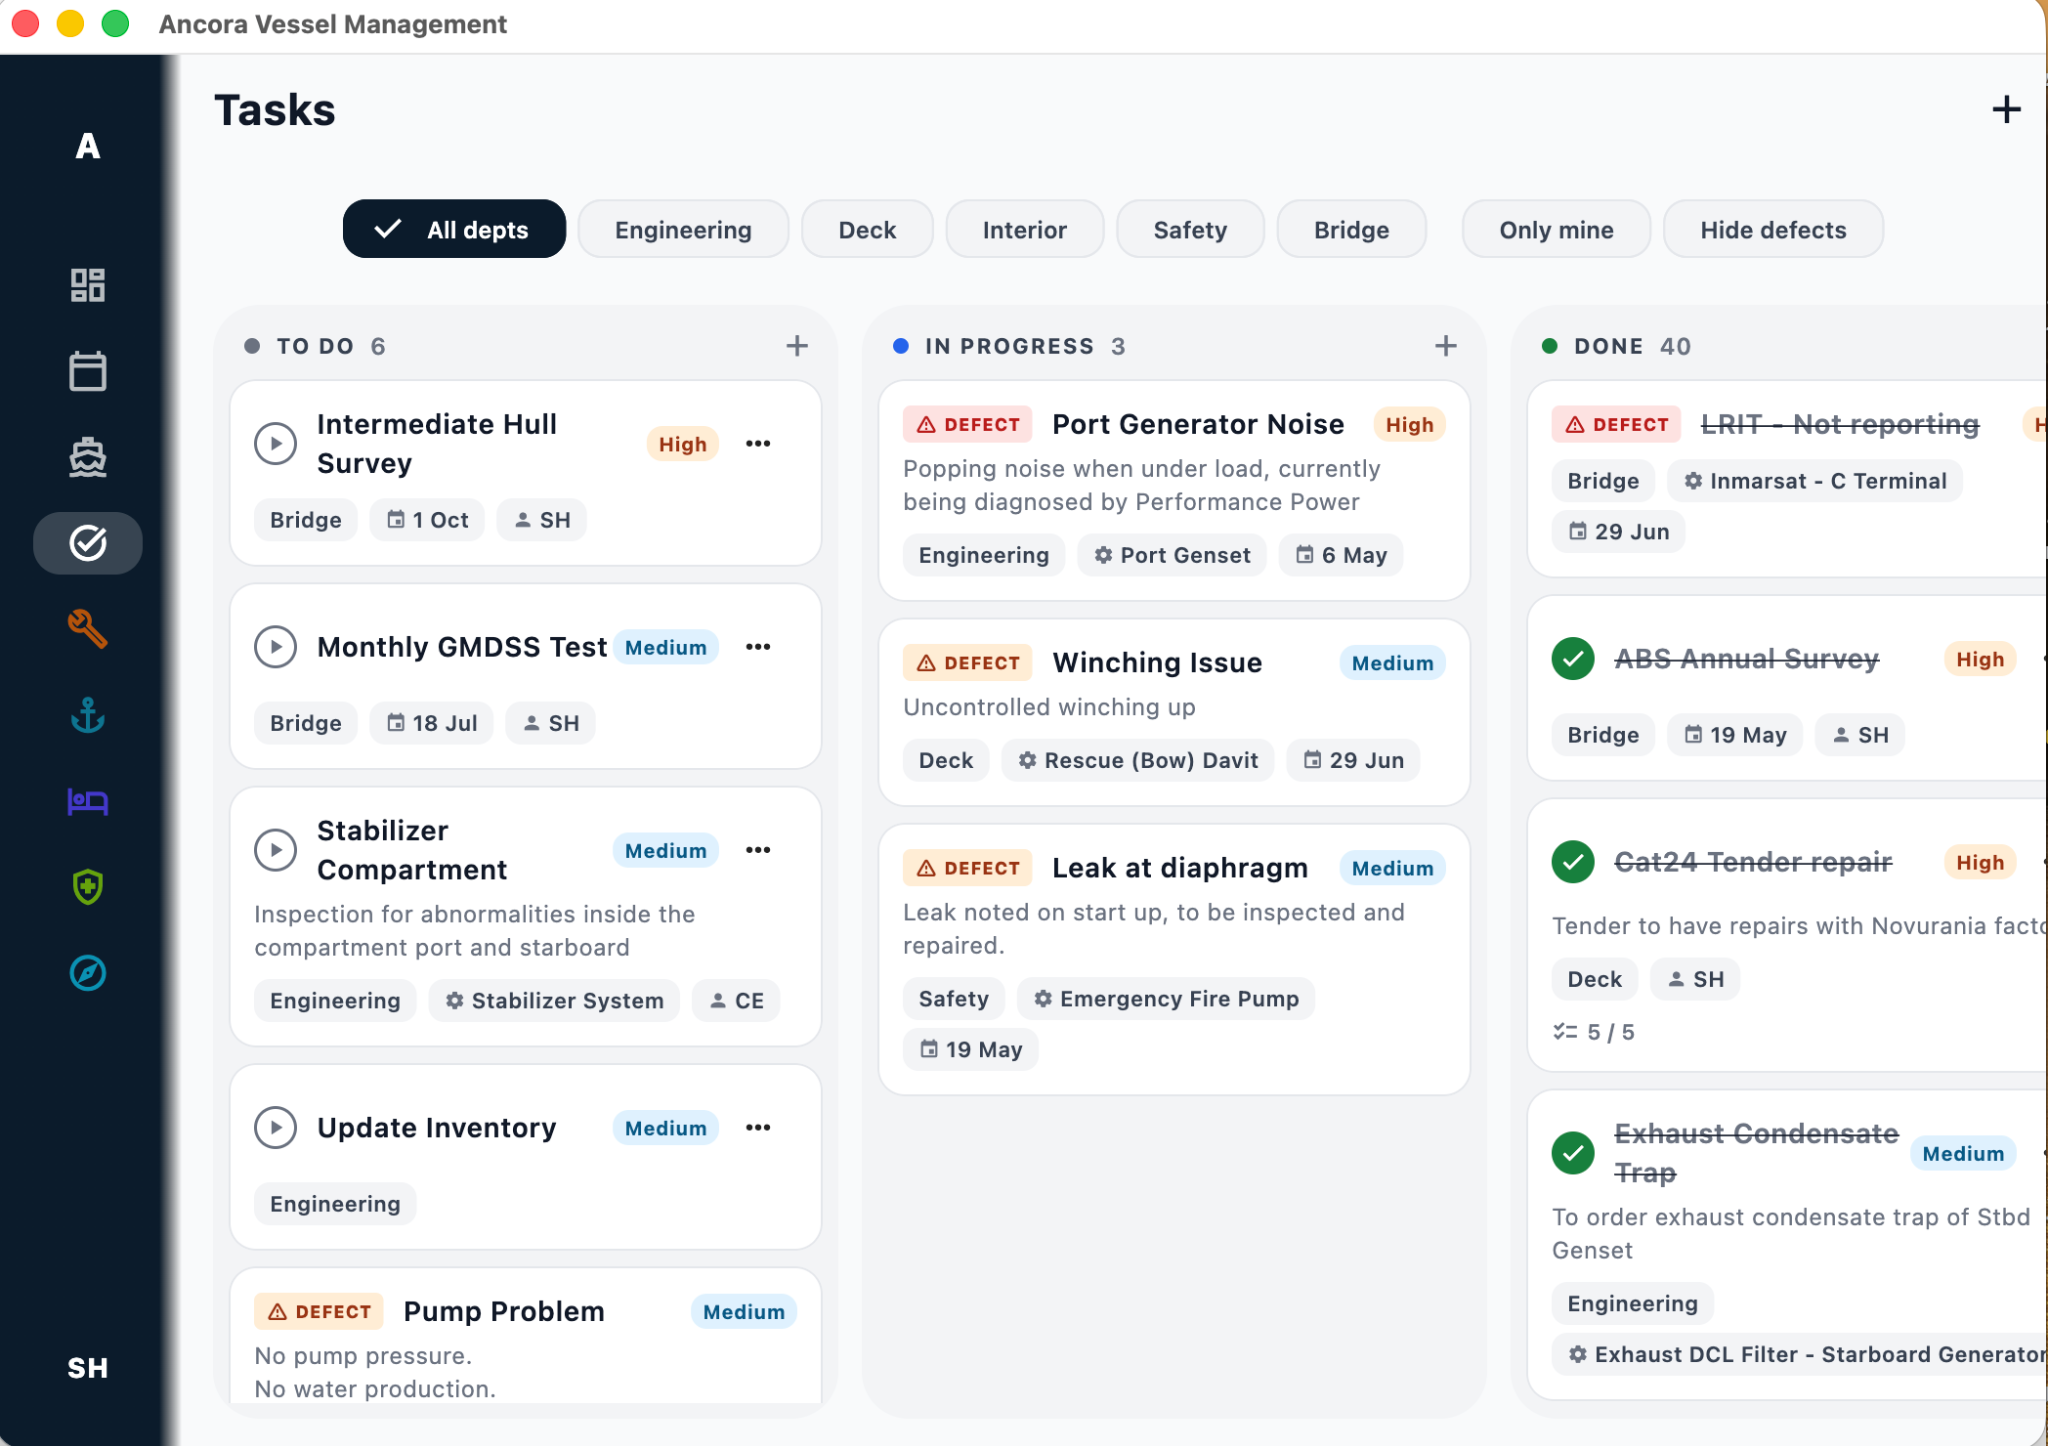
Task: Click the Safety tag on Leak at diaphragm
Action: coord(954,998)
